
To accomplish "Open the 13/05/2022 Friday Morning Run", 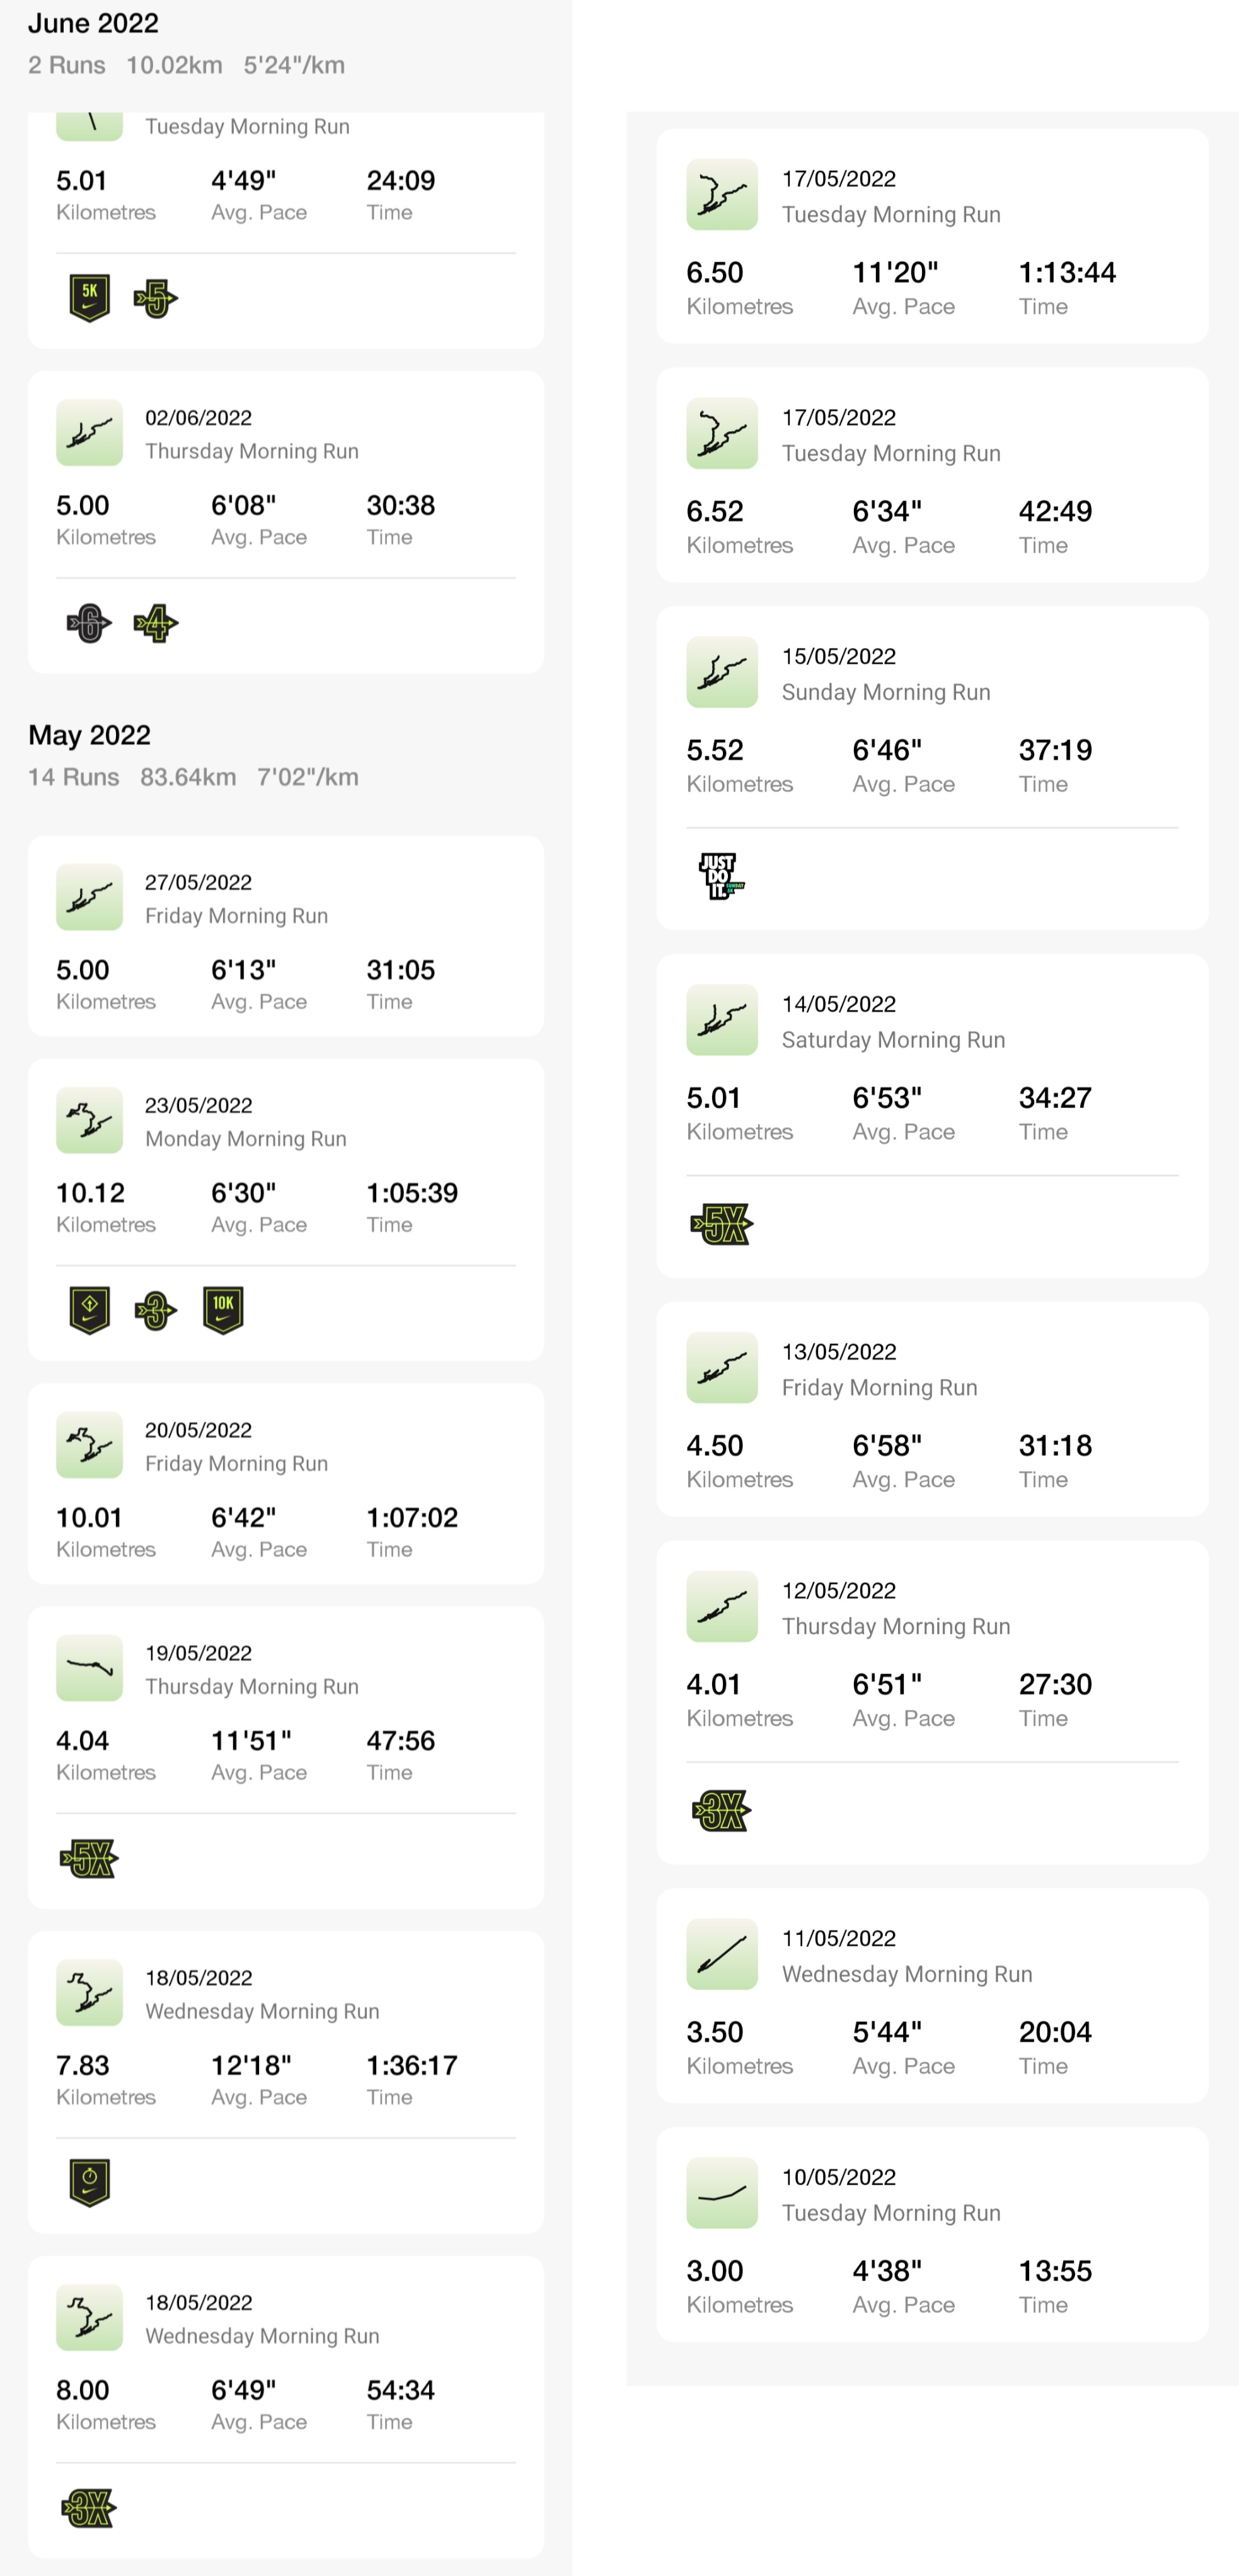I will click(x=932, y=1409).
